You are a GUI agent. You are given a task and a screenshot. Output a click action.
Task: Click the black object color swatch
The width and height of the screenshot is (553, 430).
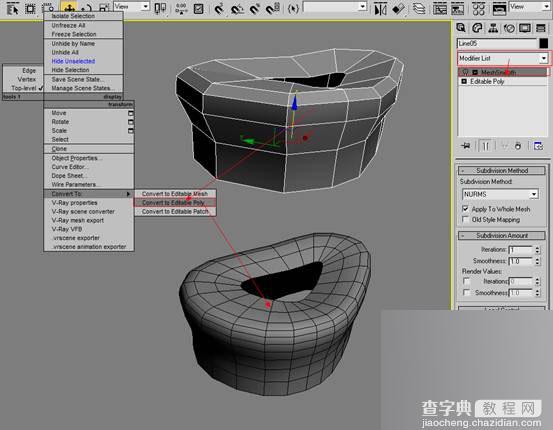pyautogui.click(x=543, y=43)
